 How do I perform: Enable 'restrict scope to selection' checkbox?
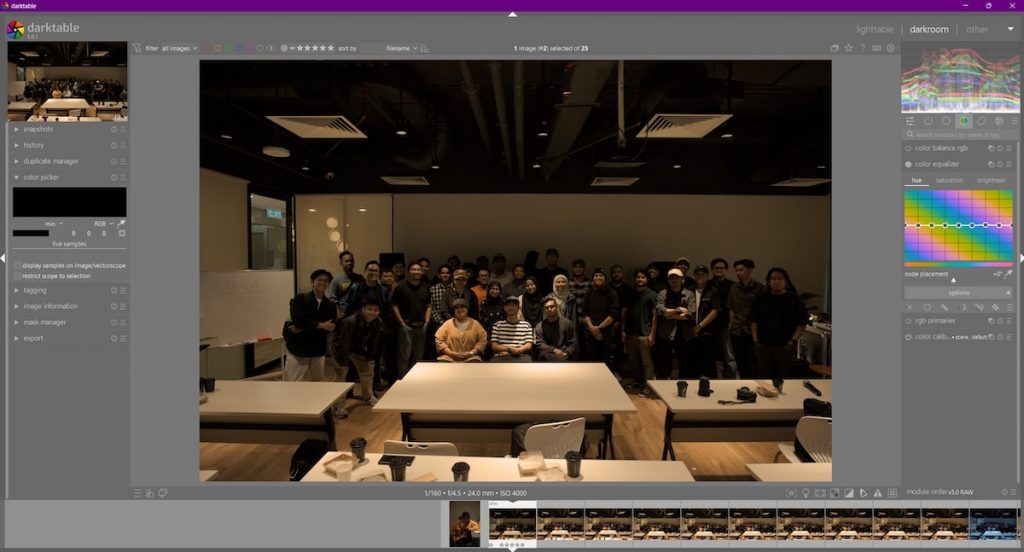click(x=18, y=276)
